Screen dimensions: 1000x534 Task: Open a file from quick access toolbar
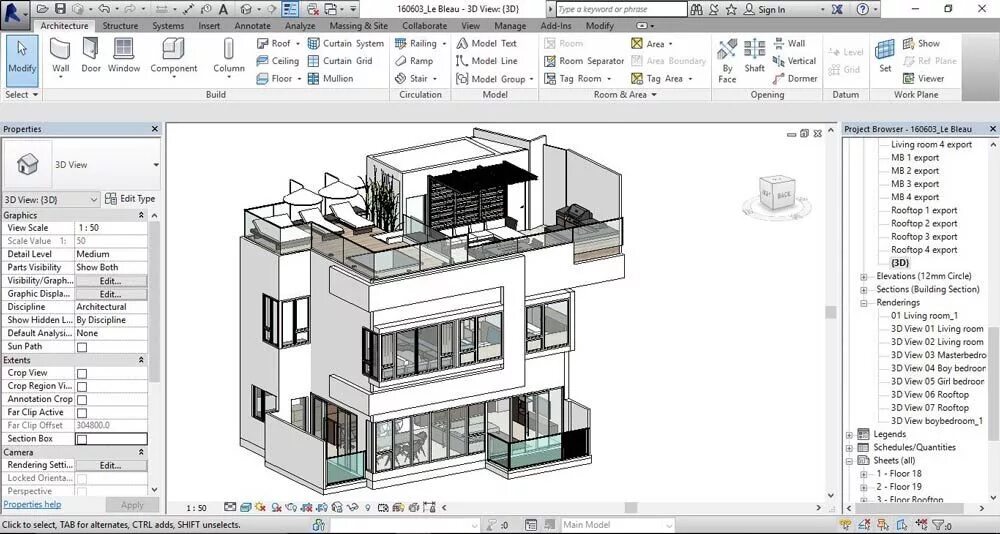42,9
